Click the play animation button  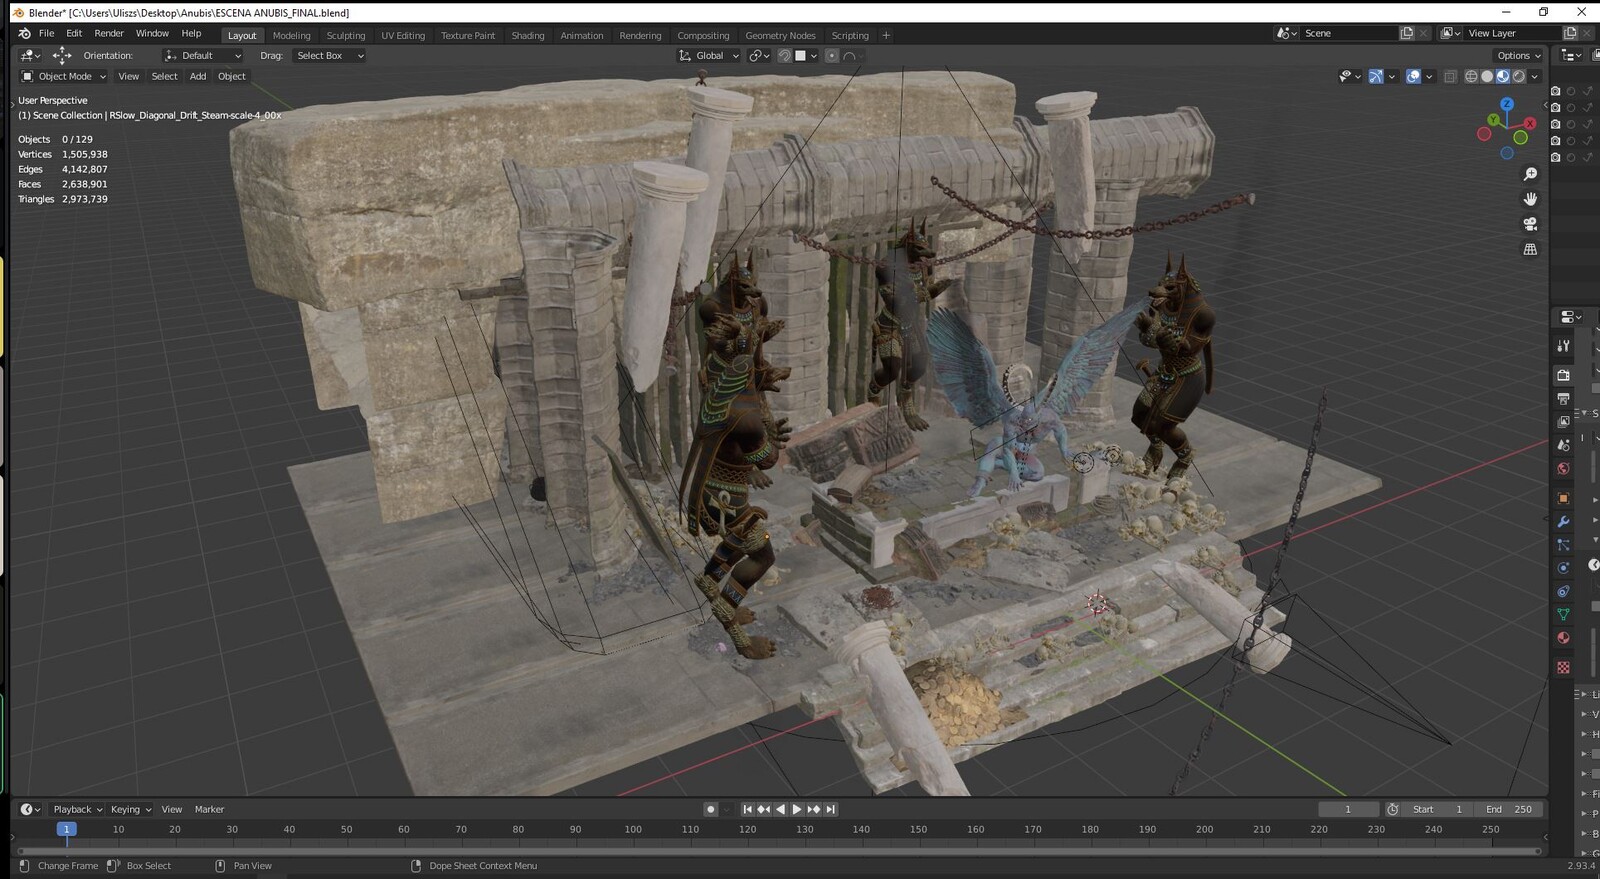(797, 809)
